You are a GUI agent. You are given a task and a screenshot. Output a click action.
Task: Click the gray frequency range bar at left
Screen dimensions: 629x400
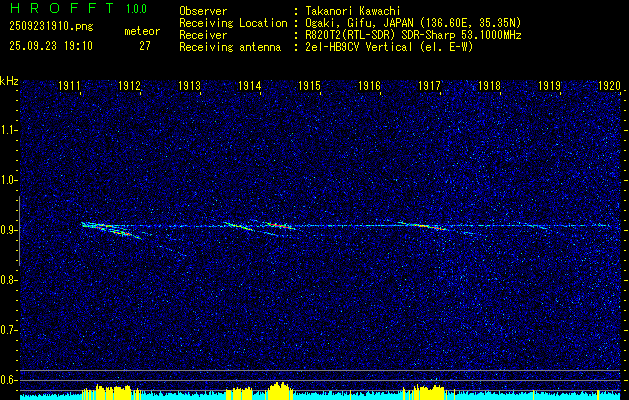tap(19, 231)
